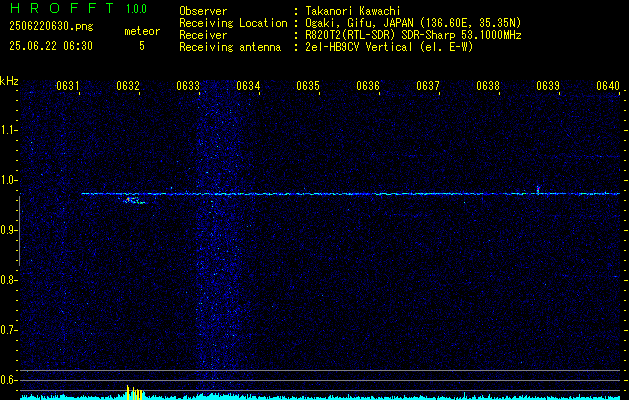The height and width of the screenshot is (400, 629).
Task: Click the gray vertical frequency range bar
Action: click(x=20, y=231)
